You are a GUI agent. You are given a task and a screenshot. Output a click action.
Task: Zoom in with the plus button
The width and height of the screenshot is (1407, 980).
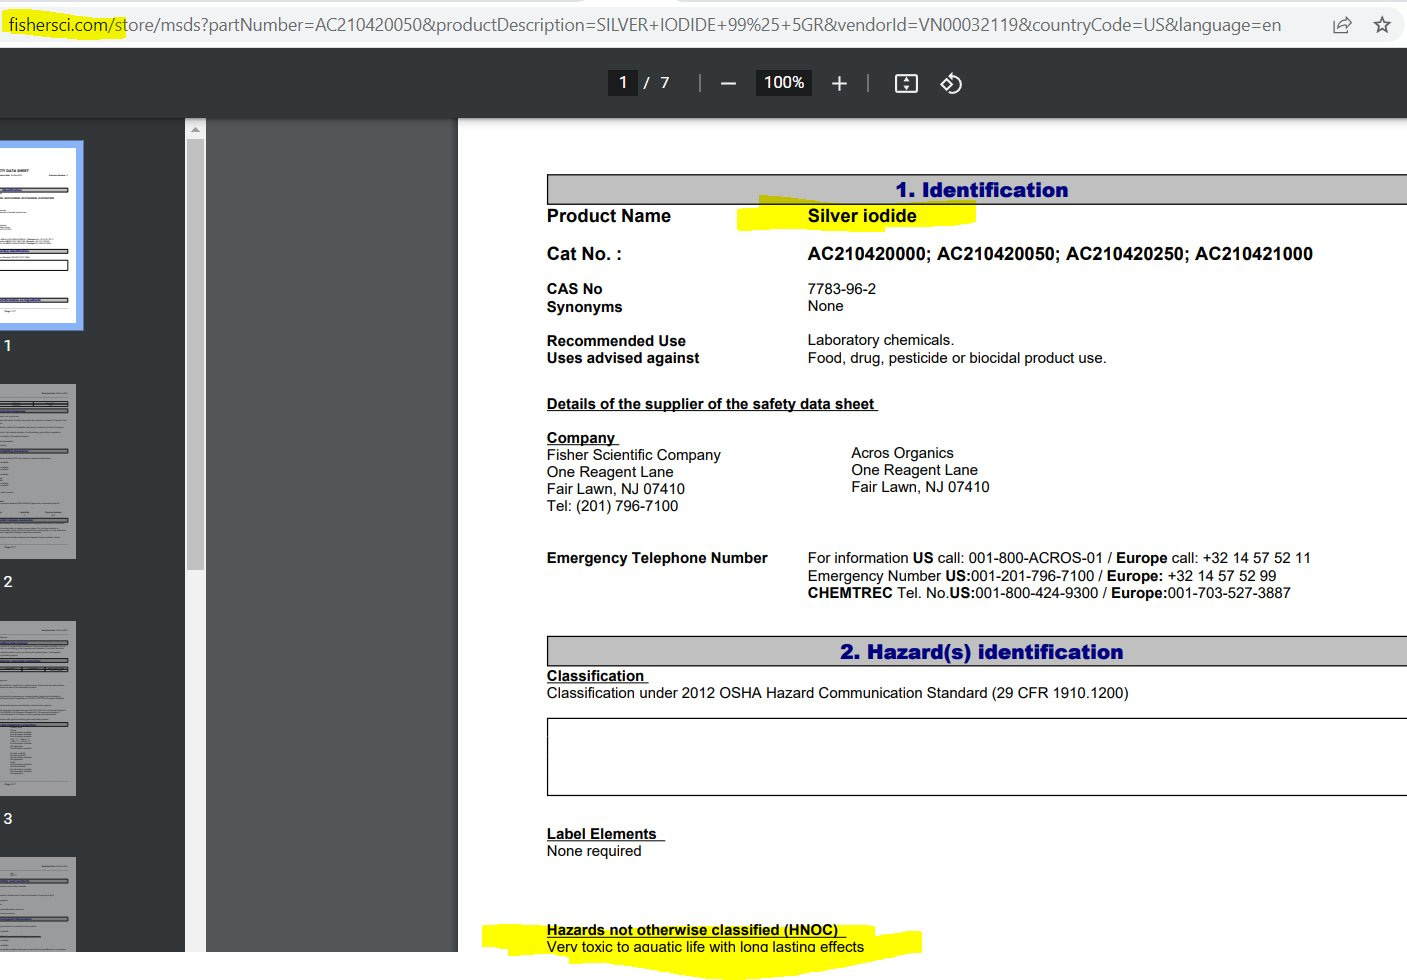click(839, 83)
